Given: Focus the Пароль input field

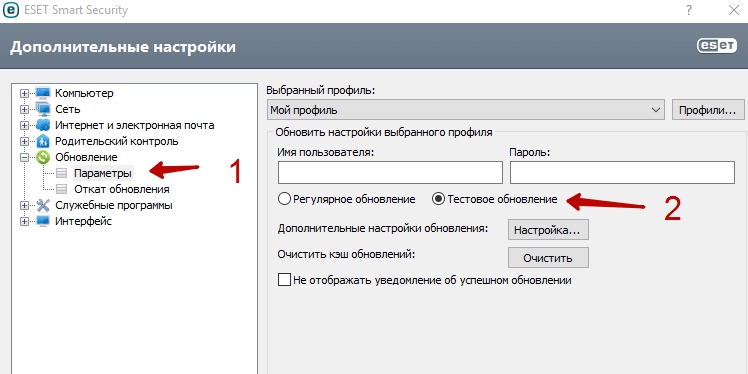Looking at the screenshot, I should (622, 172).
